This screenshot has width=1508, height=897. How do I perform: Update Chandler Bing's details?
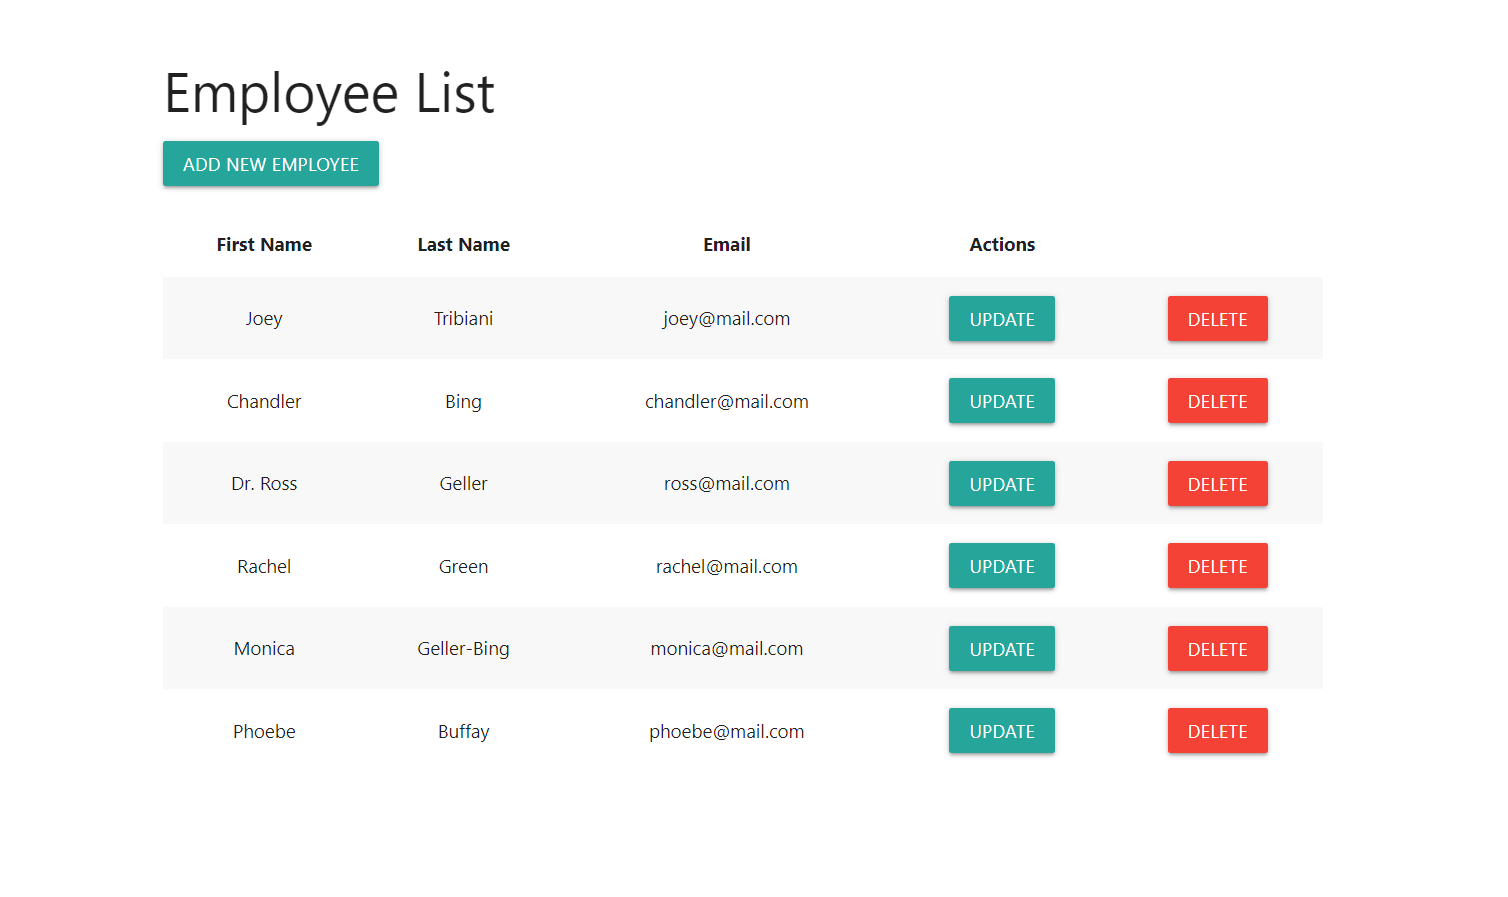pos(1001,400)
